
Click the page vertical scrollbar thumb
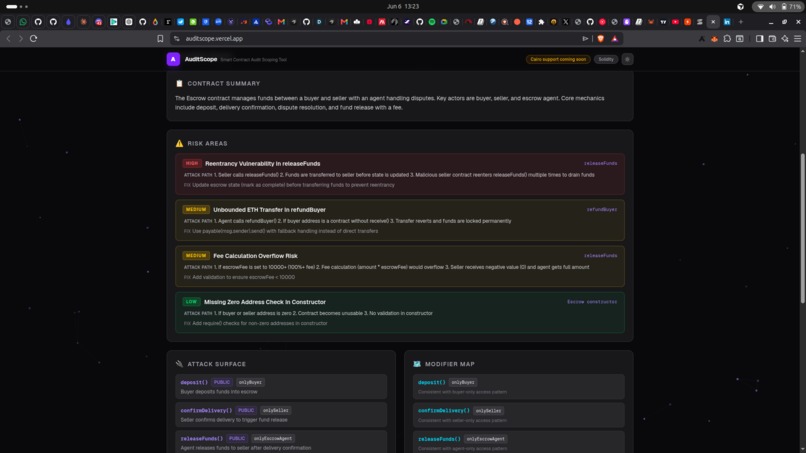coord(802,229)
